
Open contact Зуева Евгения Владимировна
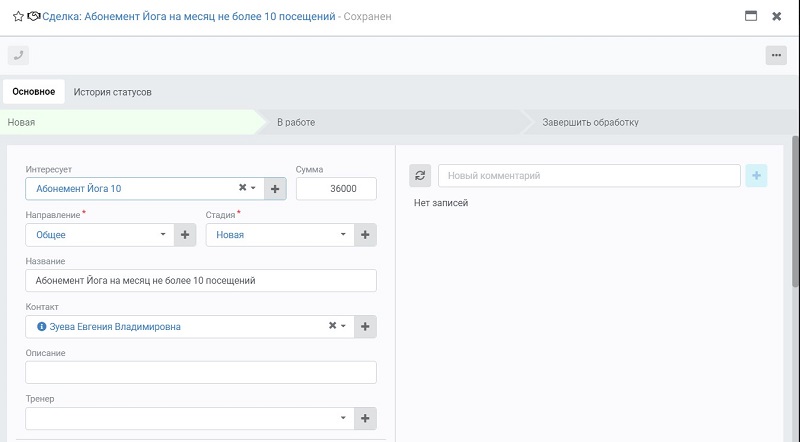point(115,327)
